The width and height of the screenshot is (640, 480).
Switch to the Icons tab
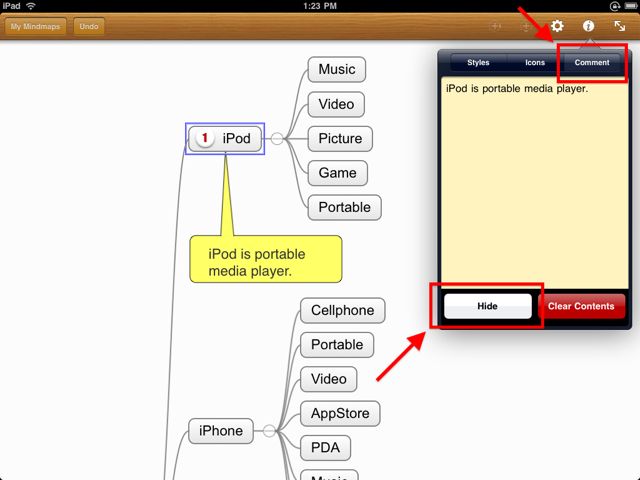tap(535, 62)
